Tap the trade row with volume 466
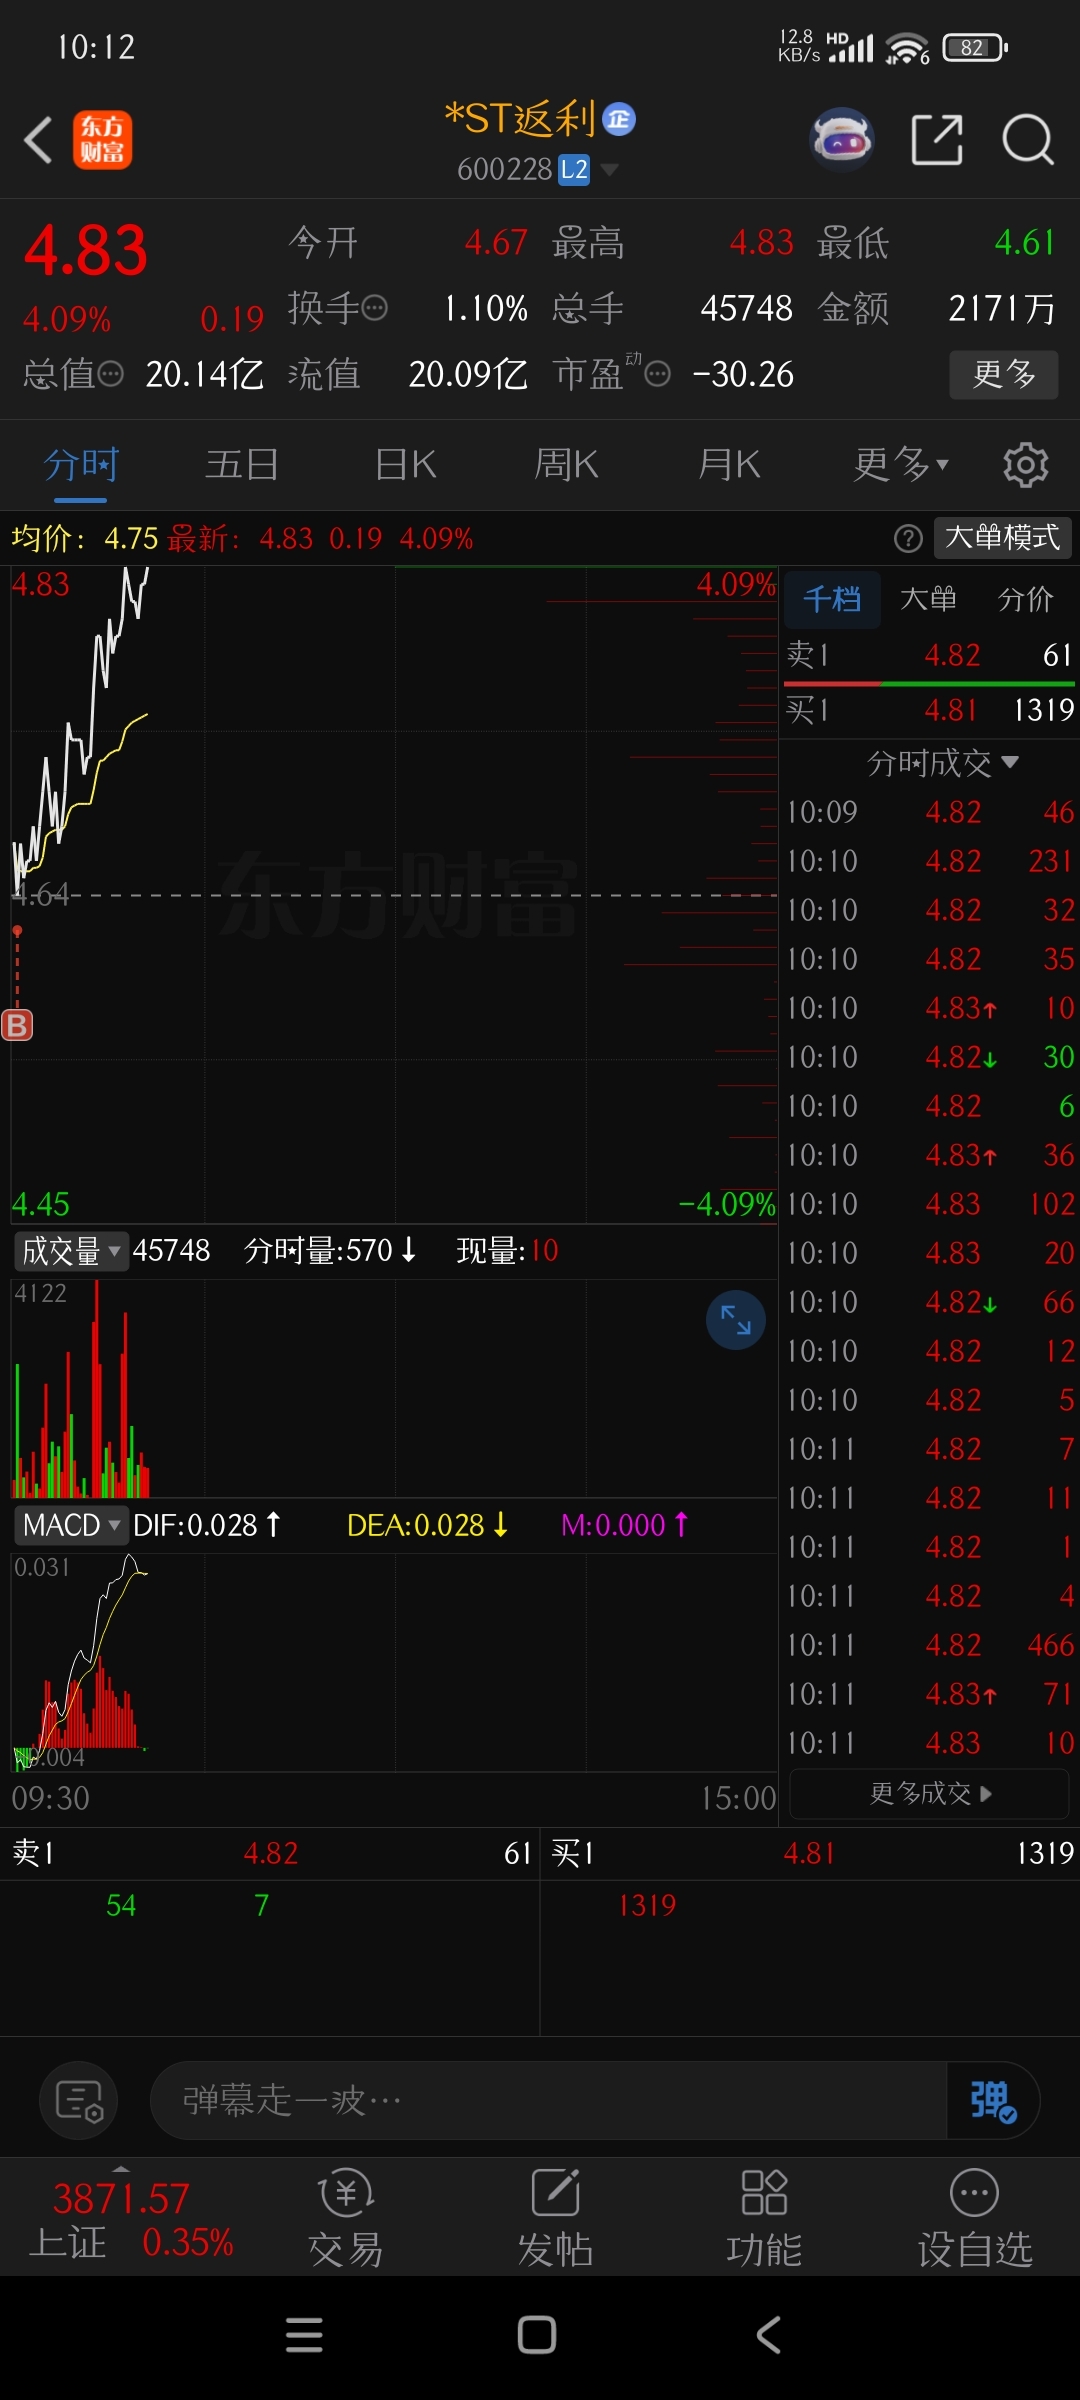 click(929, 1645)
